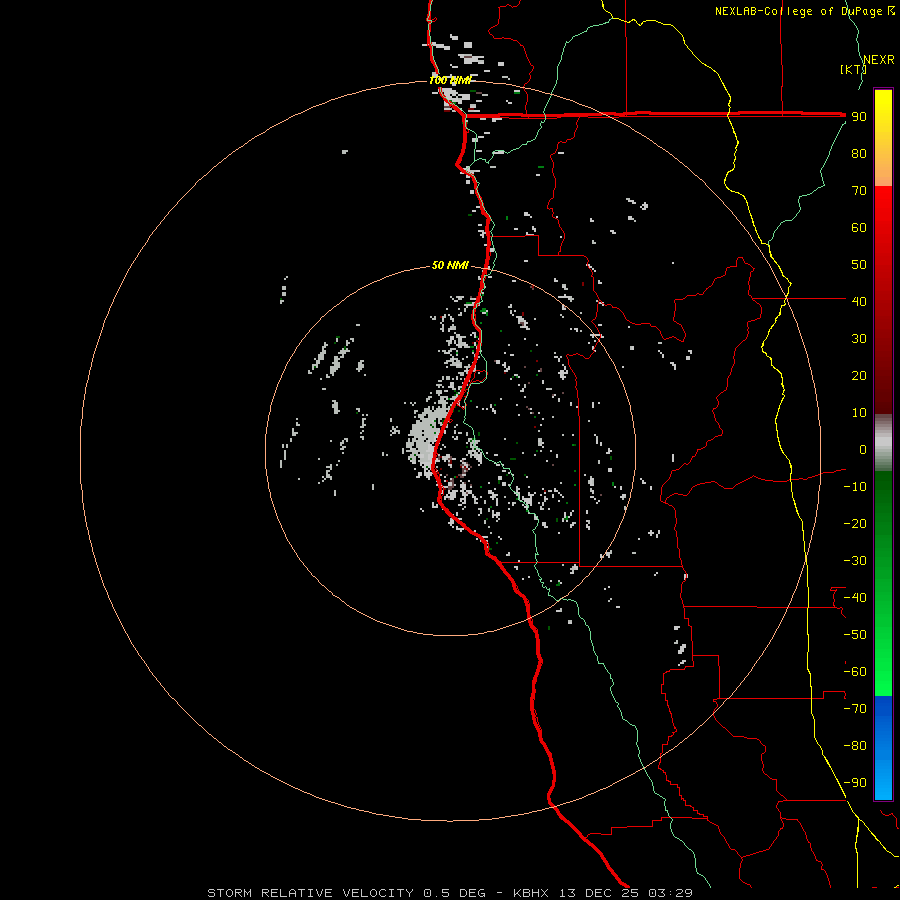Click the [KT] units label above the color scale
900x900 pixels.
pyautogui.click(x=853, y=69)
